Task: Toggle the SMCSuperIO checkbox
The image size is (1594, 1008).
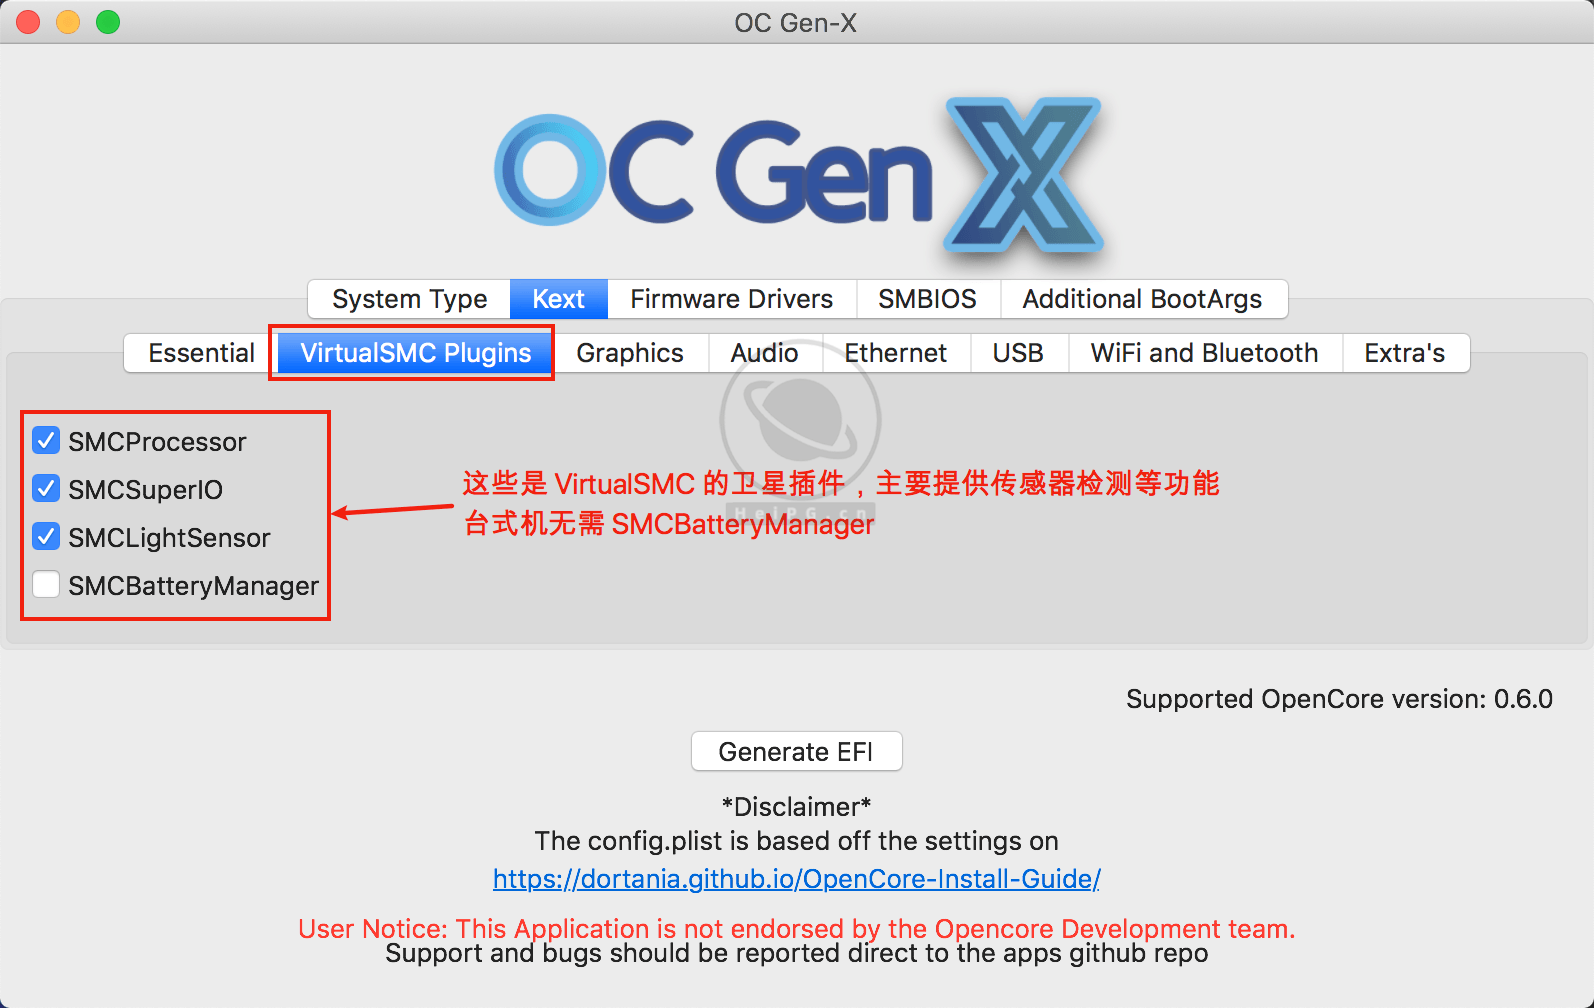Action: (46, 489)
